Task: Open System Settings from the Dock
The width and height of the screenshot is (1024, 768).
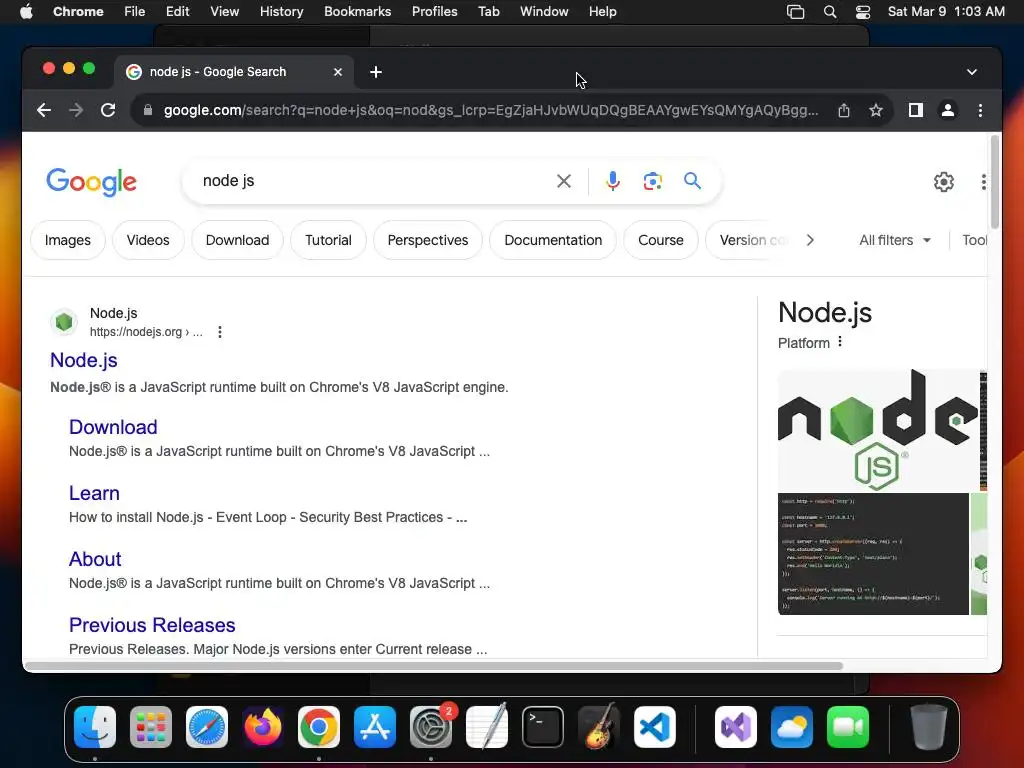Action: 431,727
